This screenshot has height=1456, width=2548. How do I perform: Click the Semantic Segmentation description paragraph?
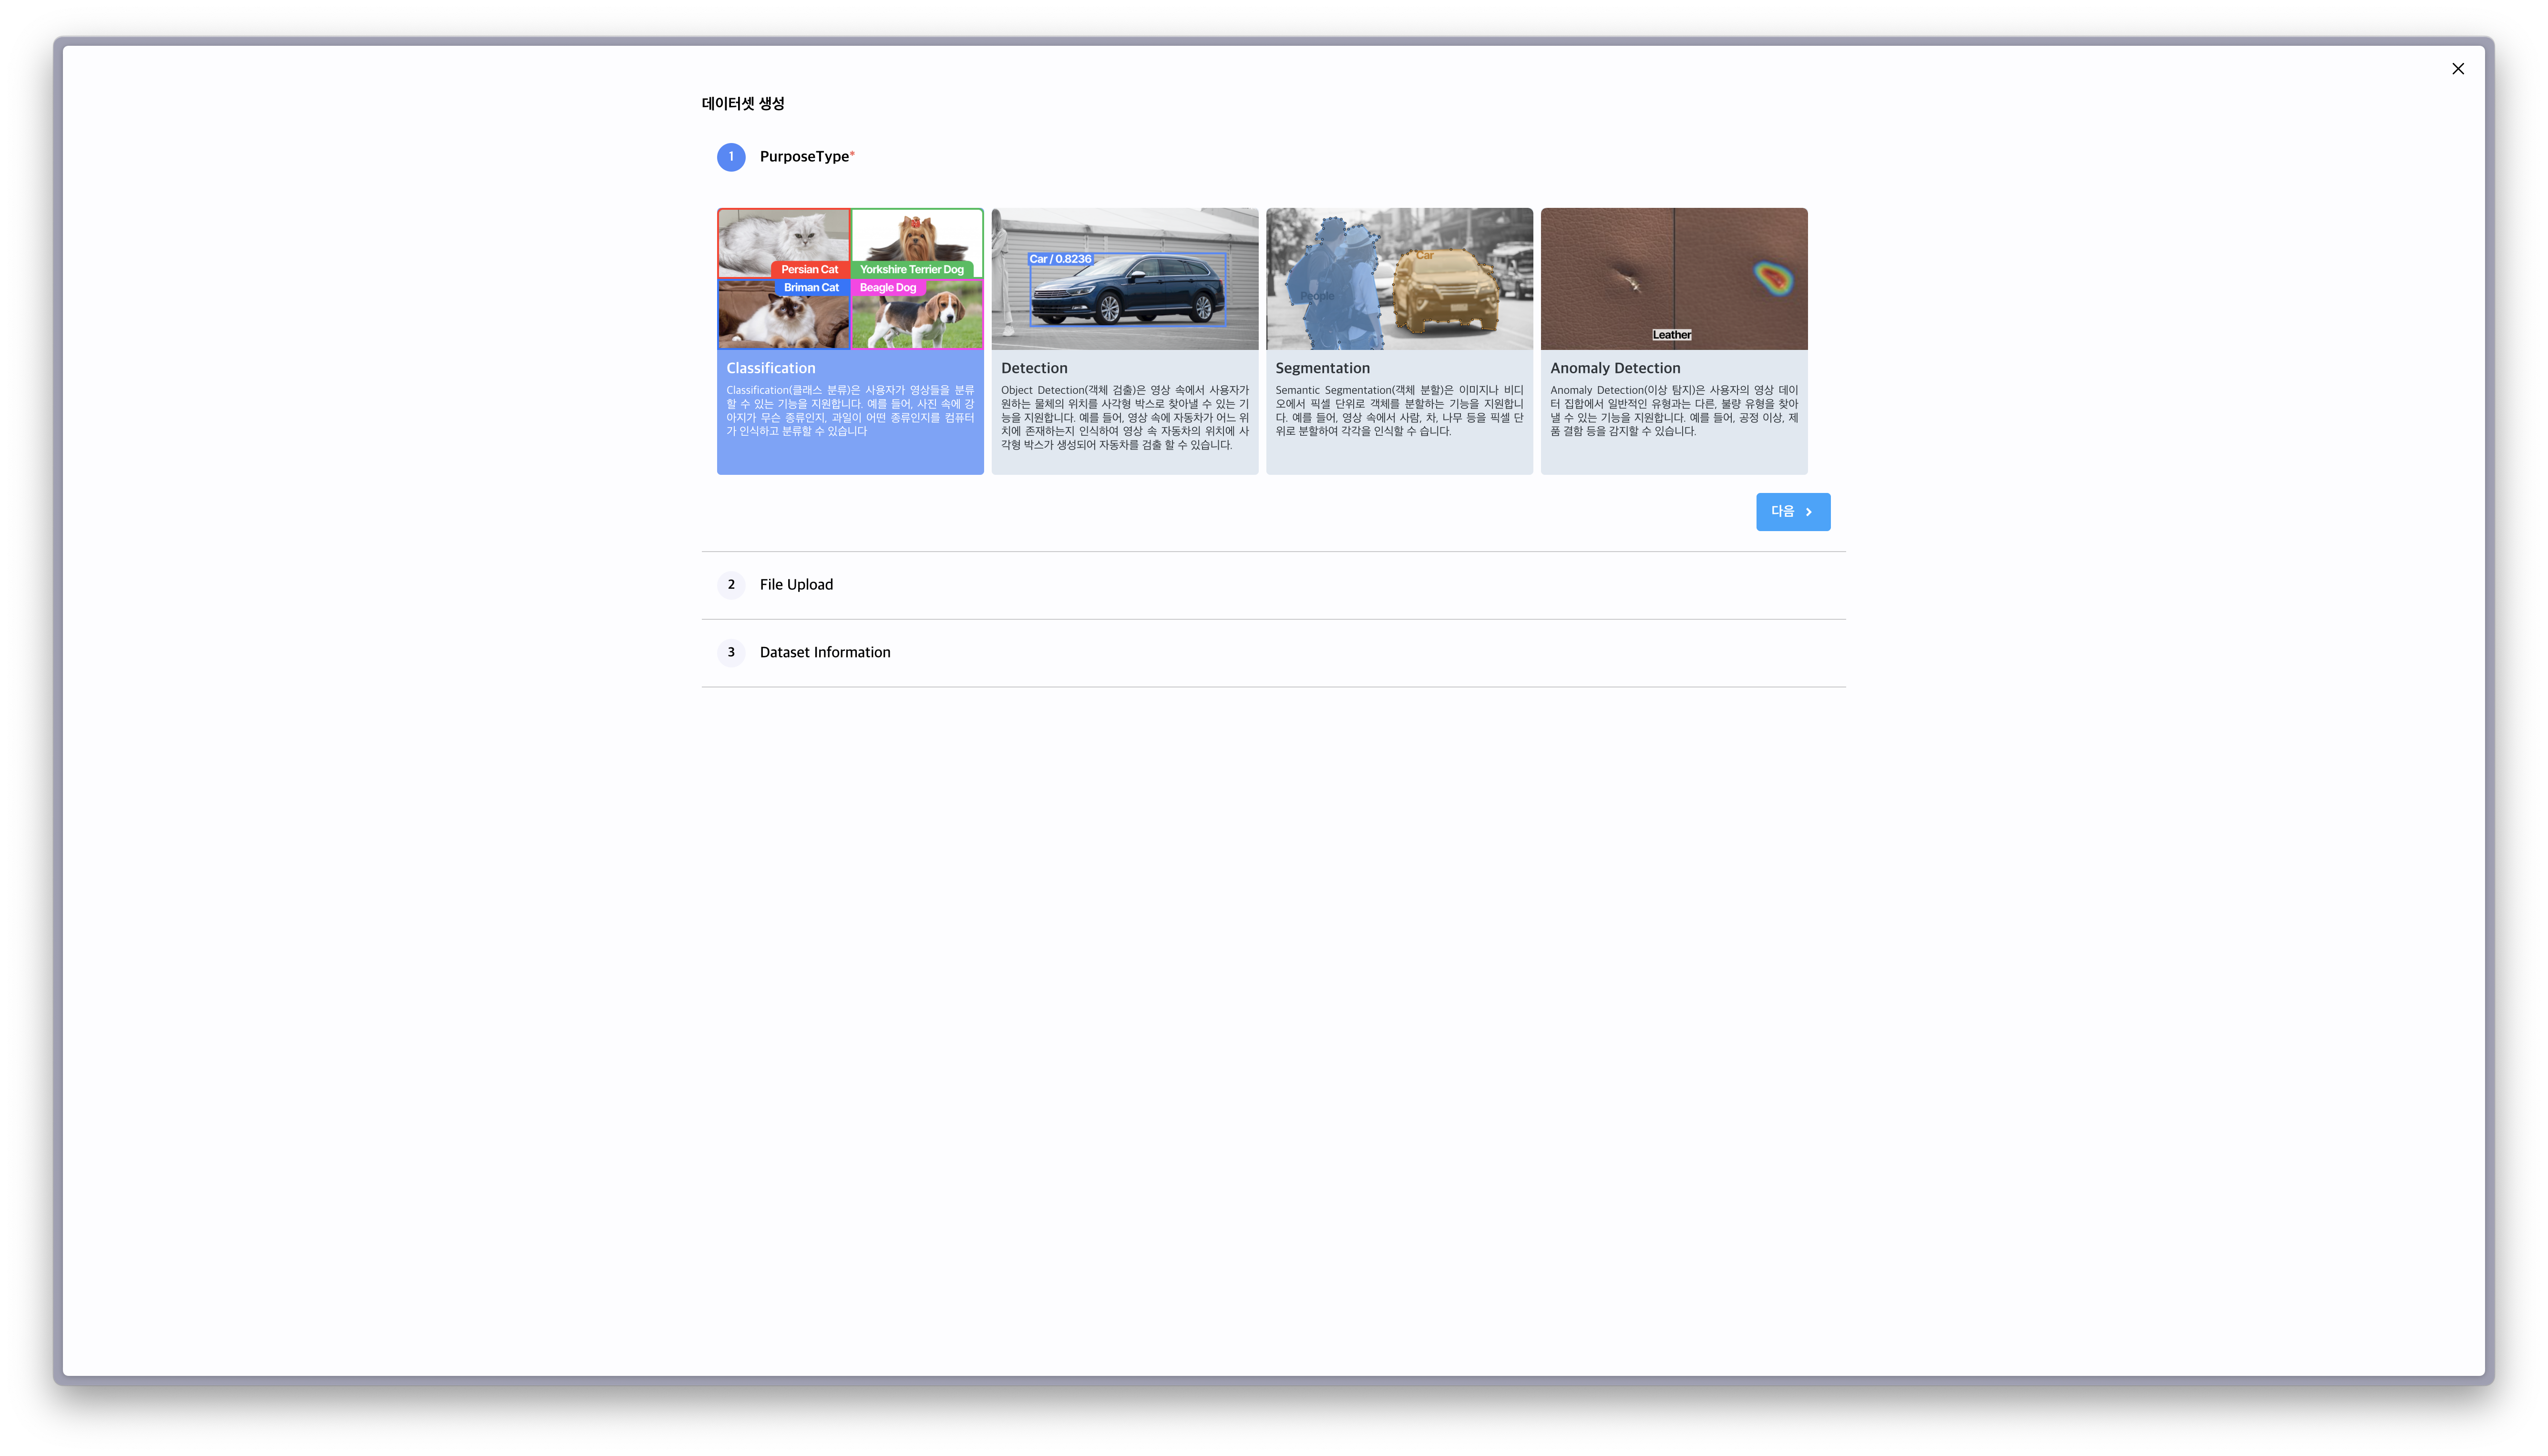tap(1399, 411)
